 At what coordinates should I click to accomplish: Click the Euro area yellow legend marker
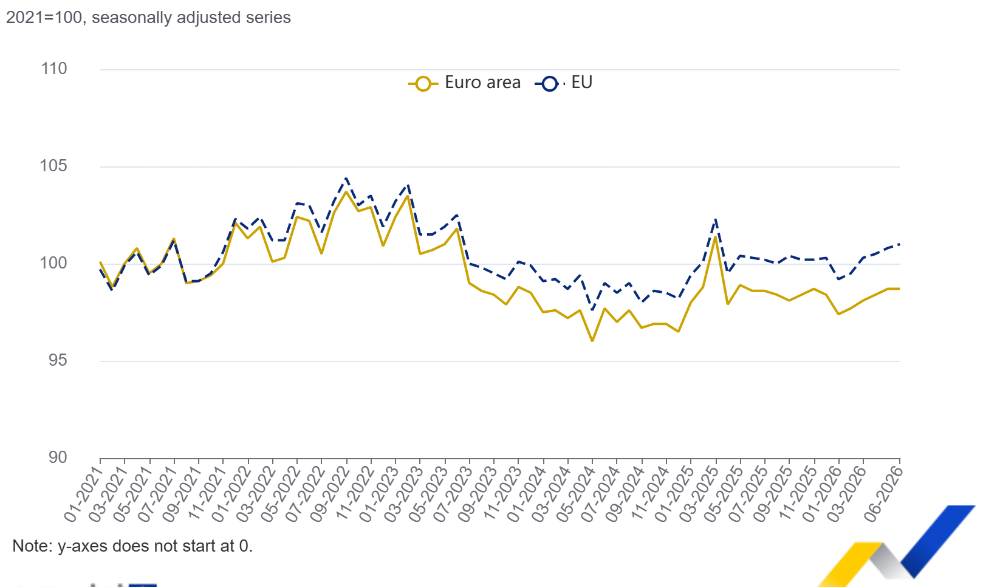click(x=422, y=84)
